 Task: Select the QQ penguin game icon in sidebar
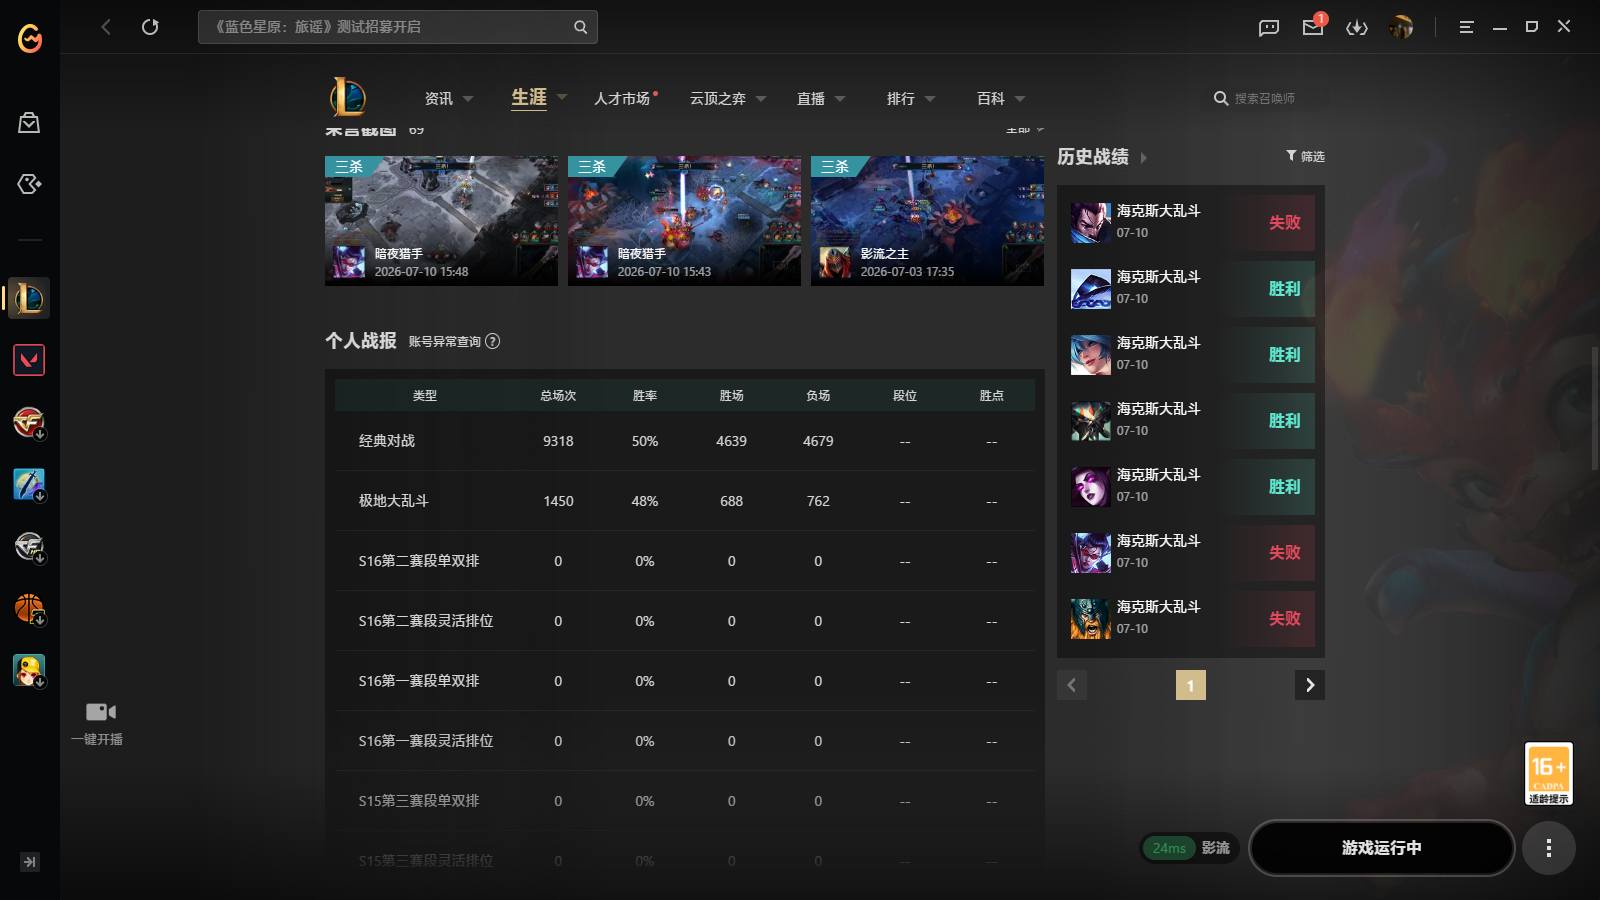[29, 670]
